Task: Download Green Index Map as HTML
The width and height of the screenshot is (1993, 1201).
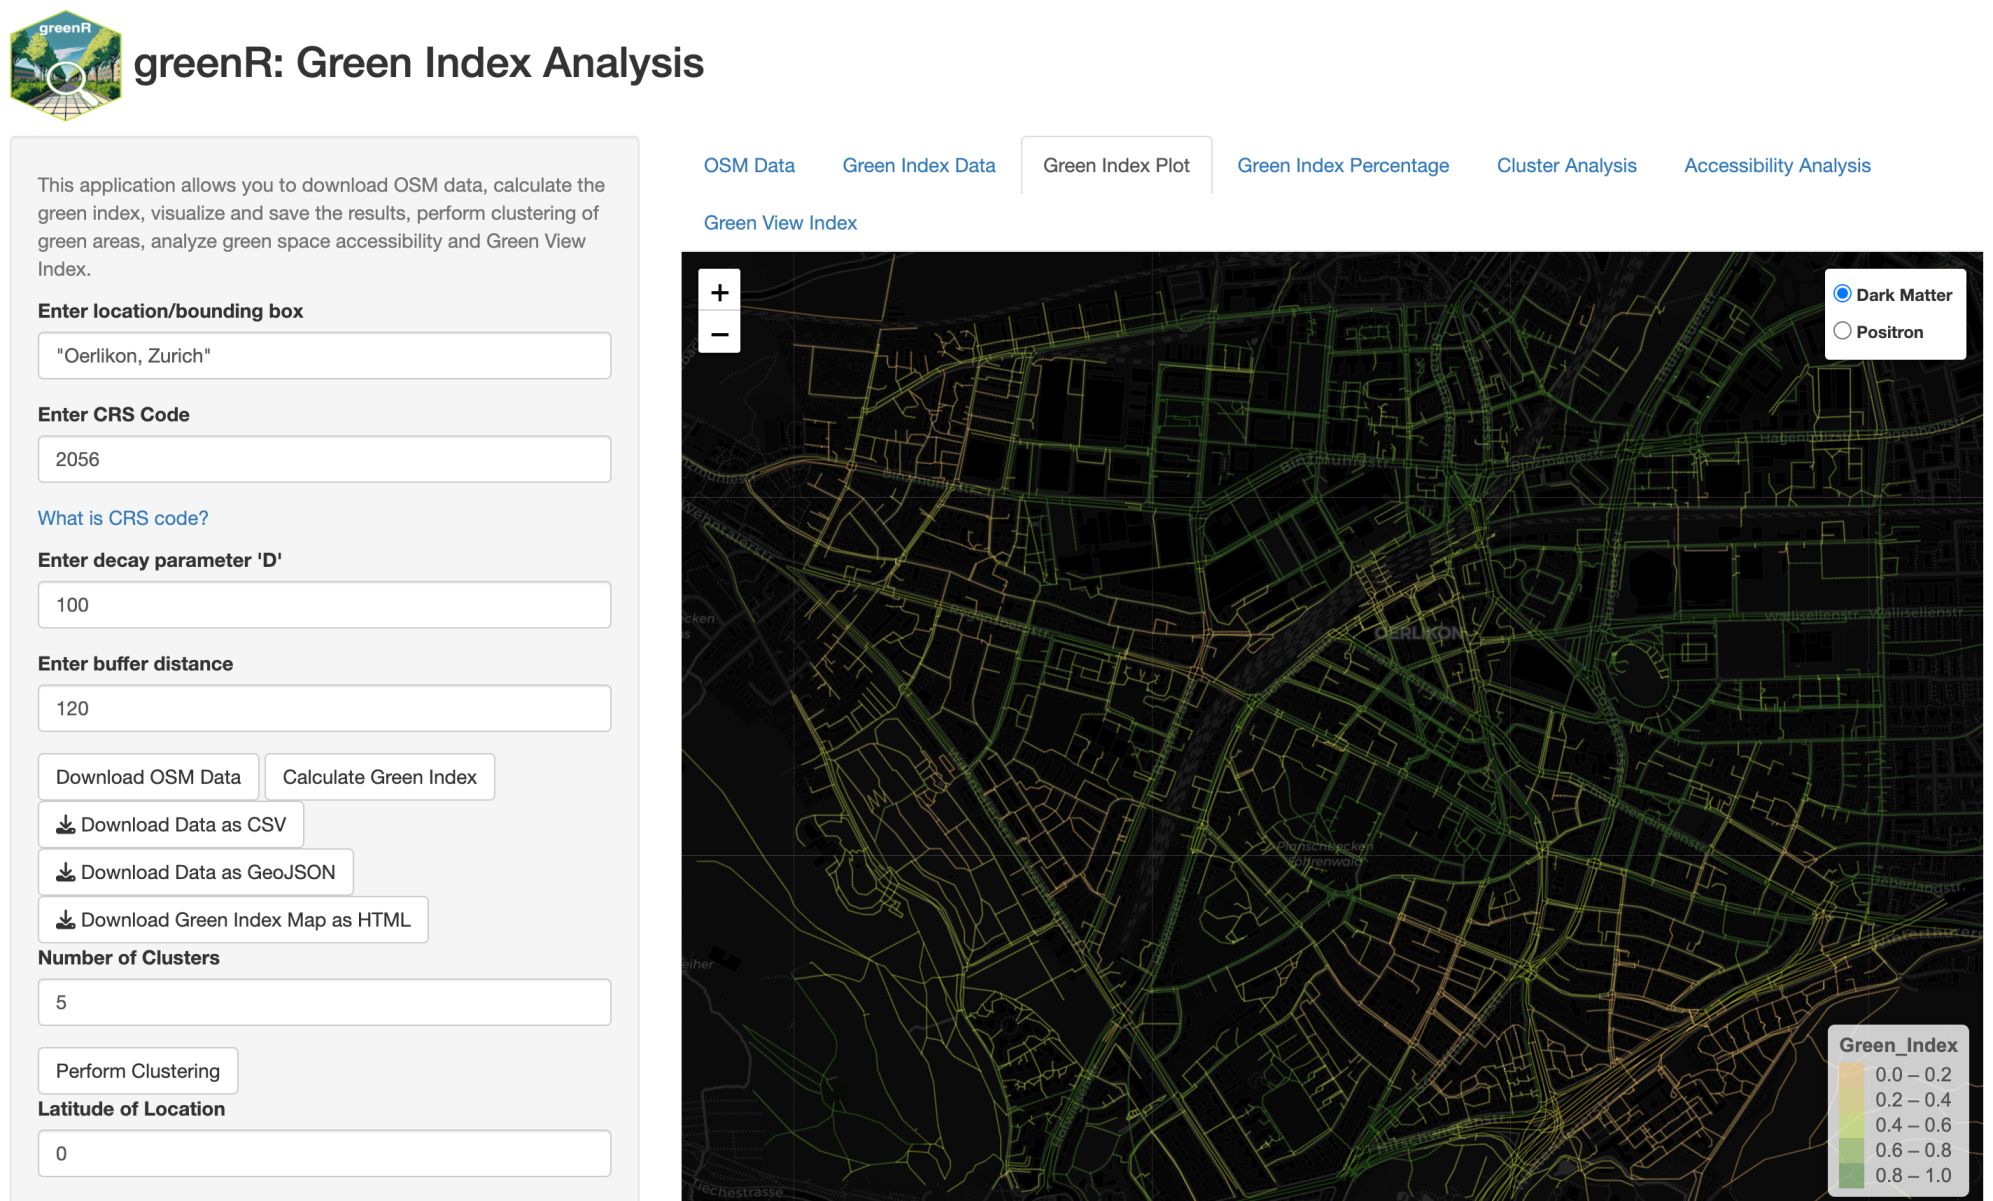Action: pos(233,920)
